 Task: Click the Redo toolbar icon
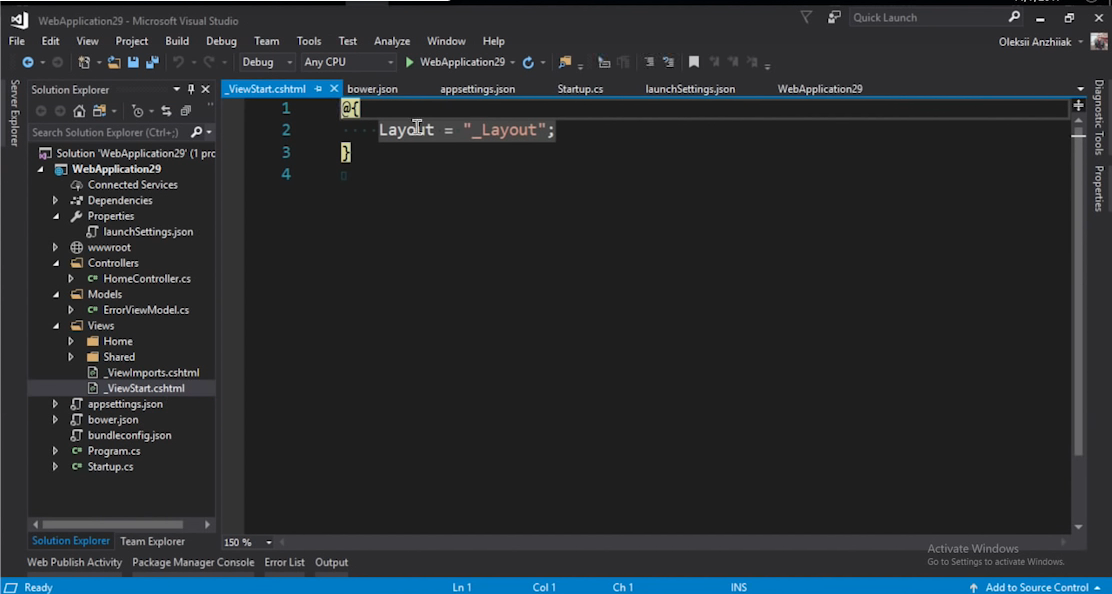(208, 62)
